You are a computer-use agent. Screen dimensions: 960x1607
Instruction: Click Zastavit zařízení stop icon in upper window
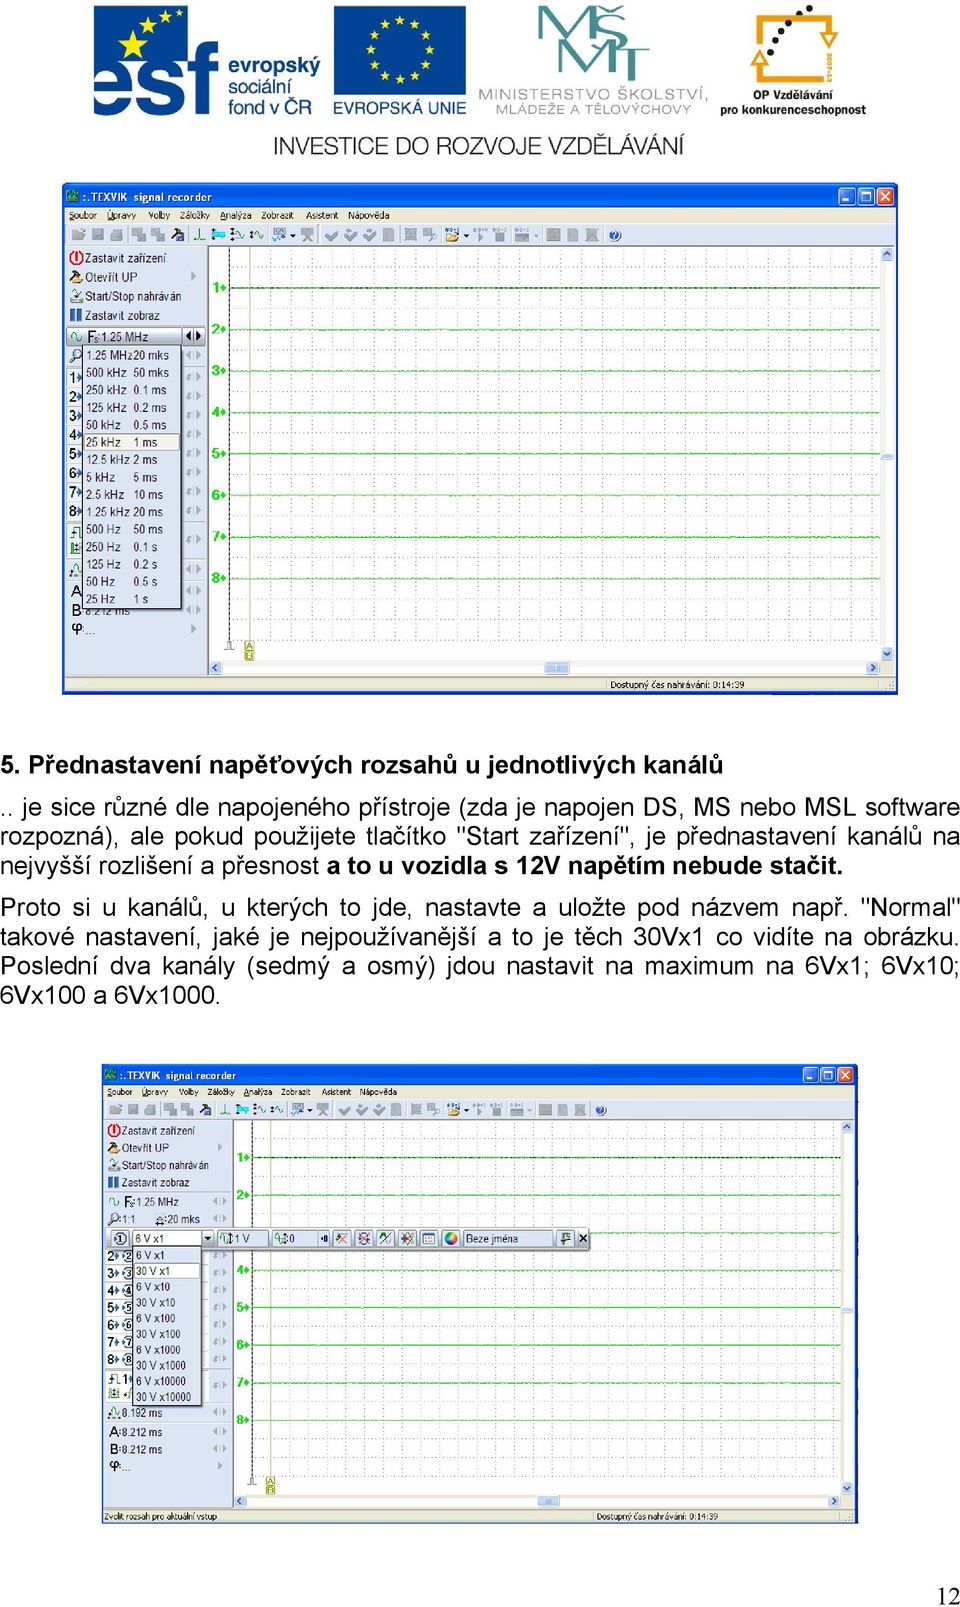pos(76,258)
